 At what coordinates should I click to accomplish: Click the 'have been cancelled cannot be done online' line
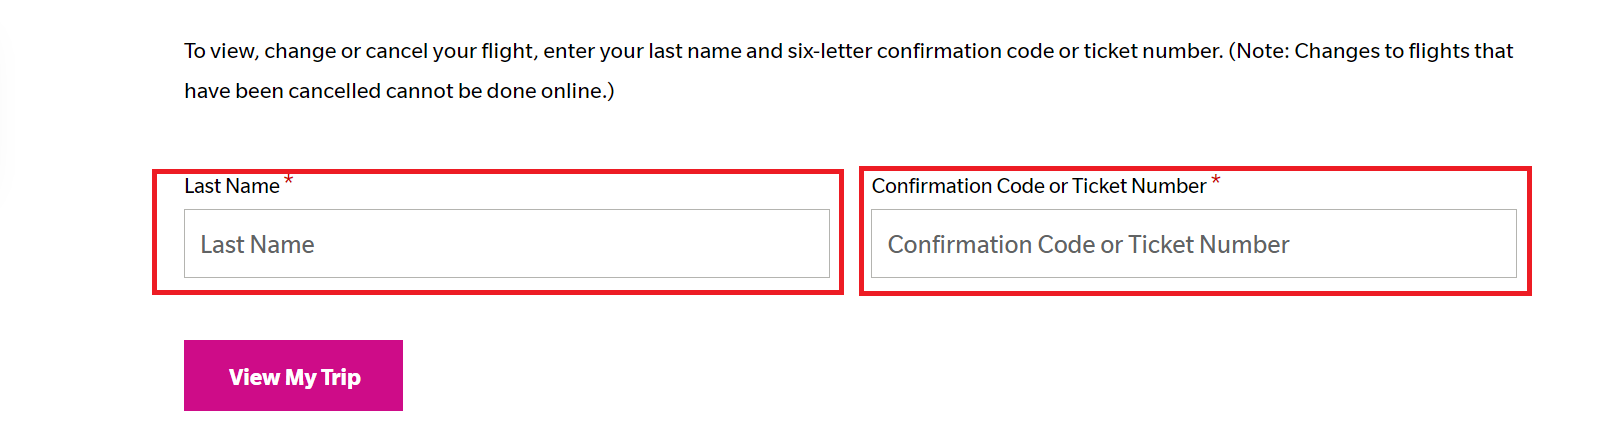point(399,91)
